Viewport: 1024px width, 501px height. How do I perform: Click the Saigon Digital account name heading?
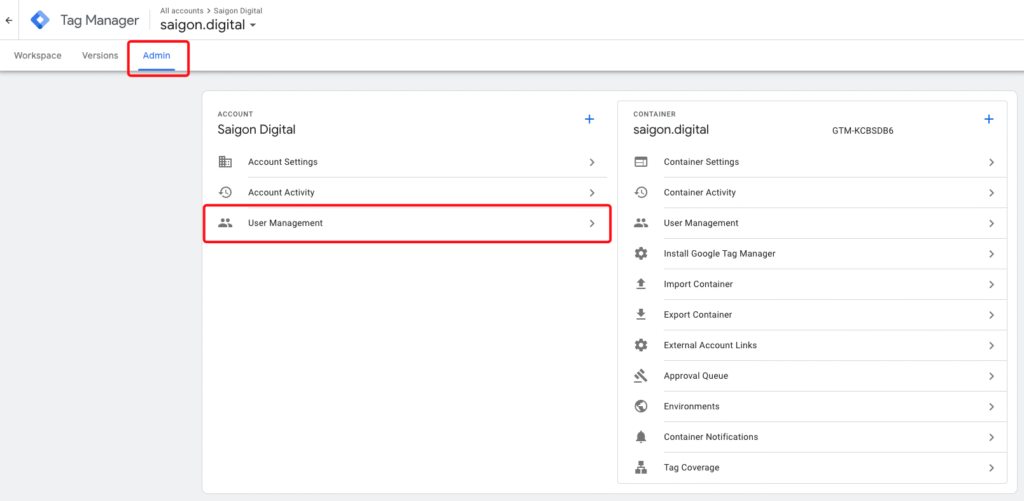coord(257,130)
